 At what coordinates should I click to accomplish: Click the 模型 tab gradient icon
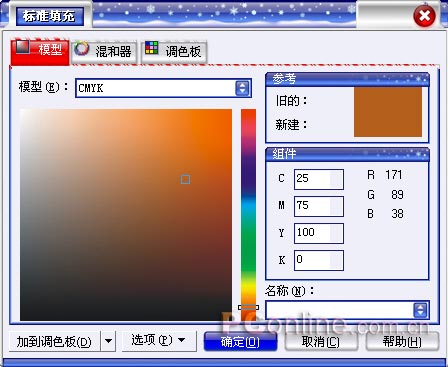[x=23, y=47]
